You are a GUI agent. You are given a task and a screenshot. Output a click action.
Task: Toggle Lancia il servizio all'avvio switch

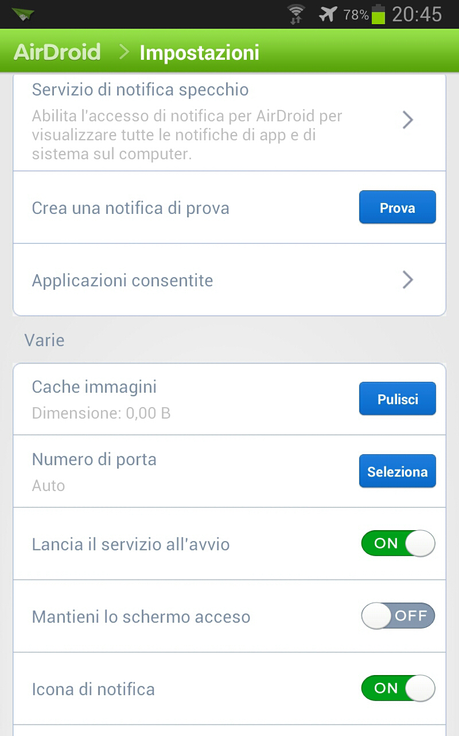398,544
